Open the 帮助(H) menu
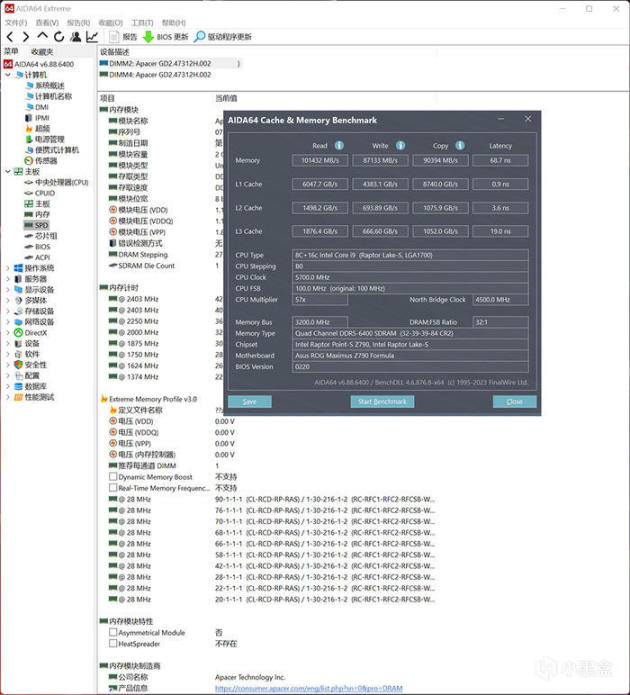The width and height of the screenshot is (630, 695). pyautogui.click(x=174, y=23)
